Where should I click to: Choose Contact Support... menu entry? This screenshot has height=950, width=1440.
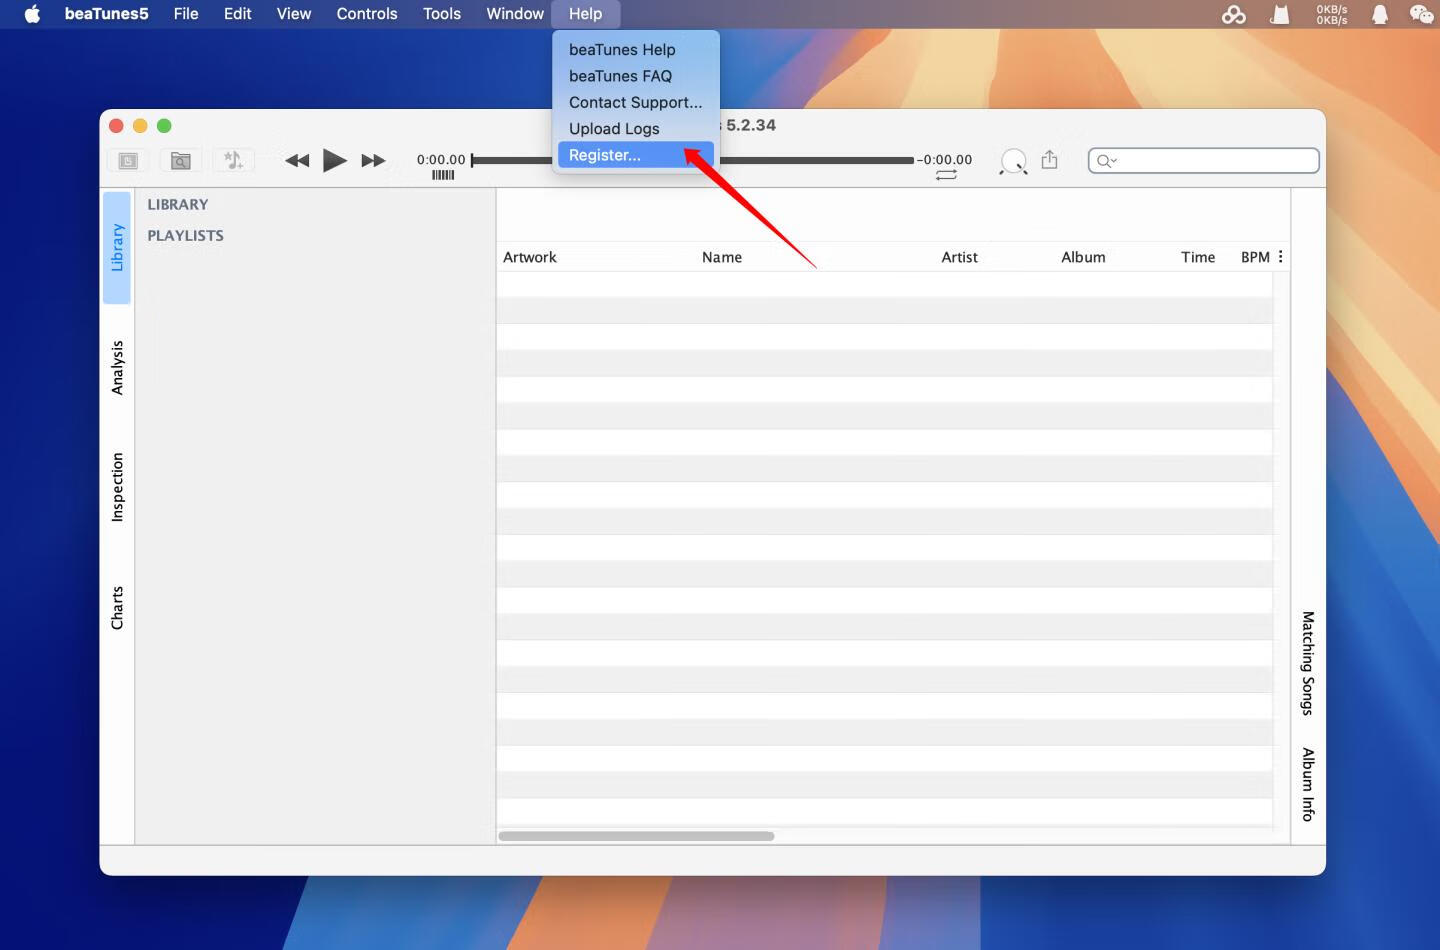point(635,102)
